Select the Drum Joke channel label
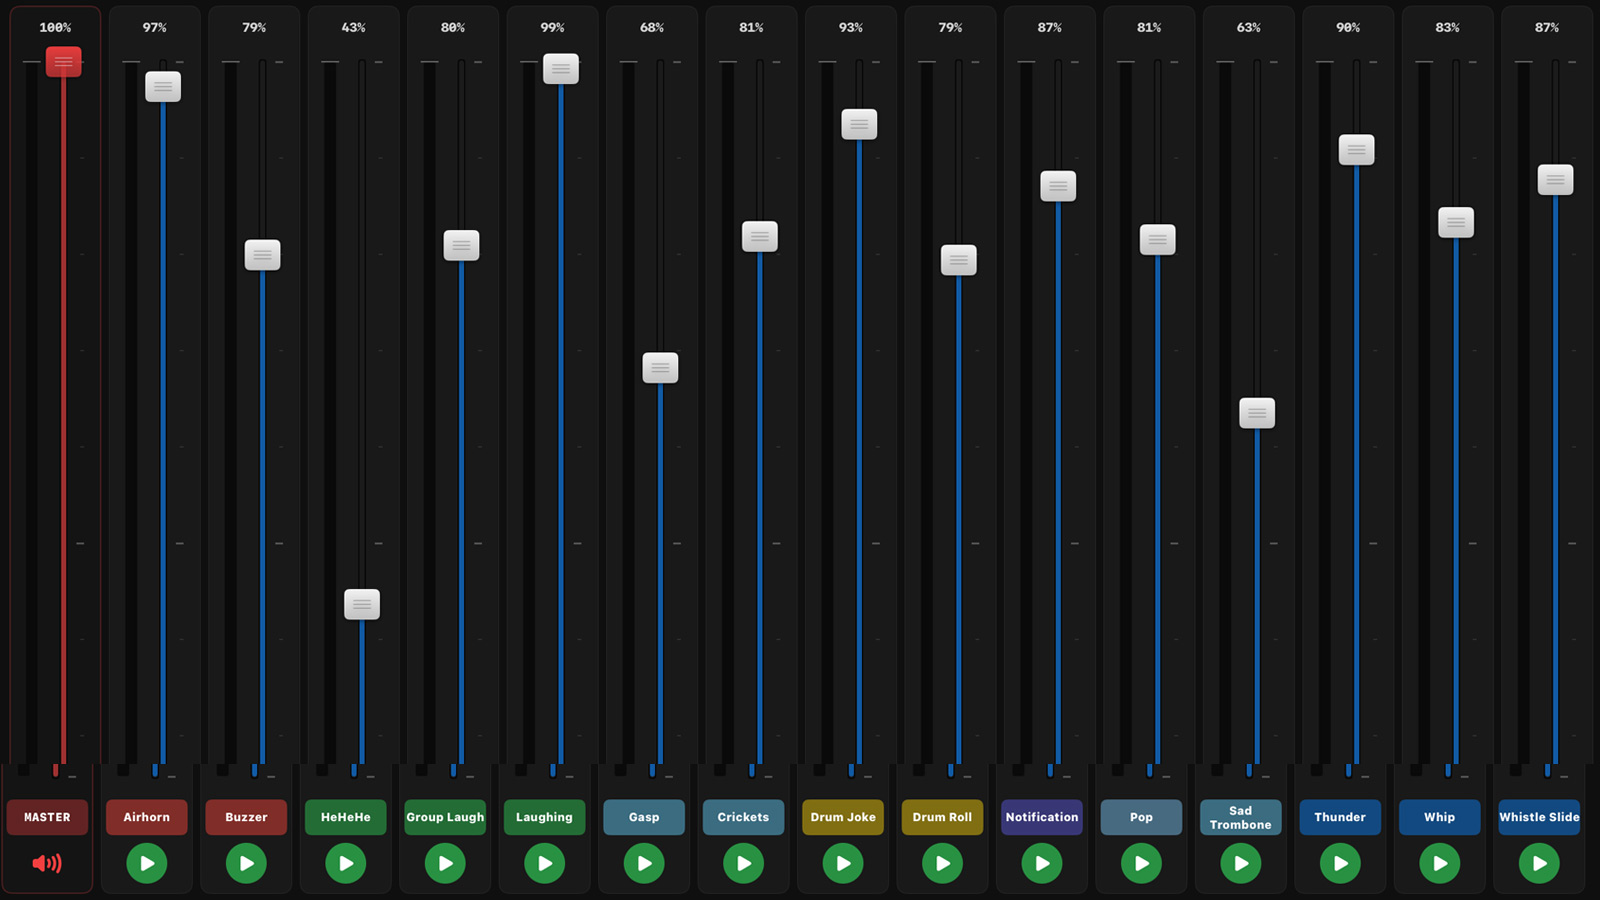This screenshot has width=1600, height=900. tap(843, 817)
